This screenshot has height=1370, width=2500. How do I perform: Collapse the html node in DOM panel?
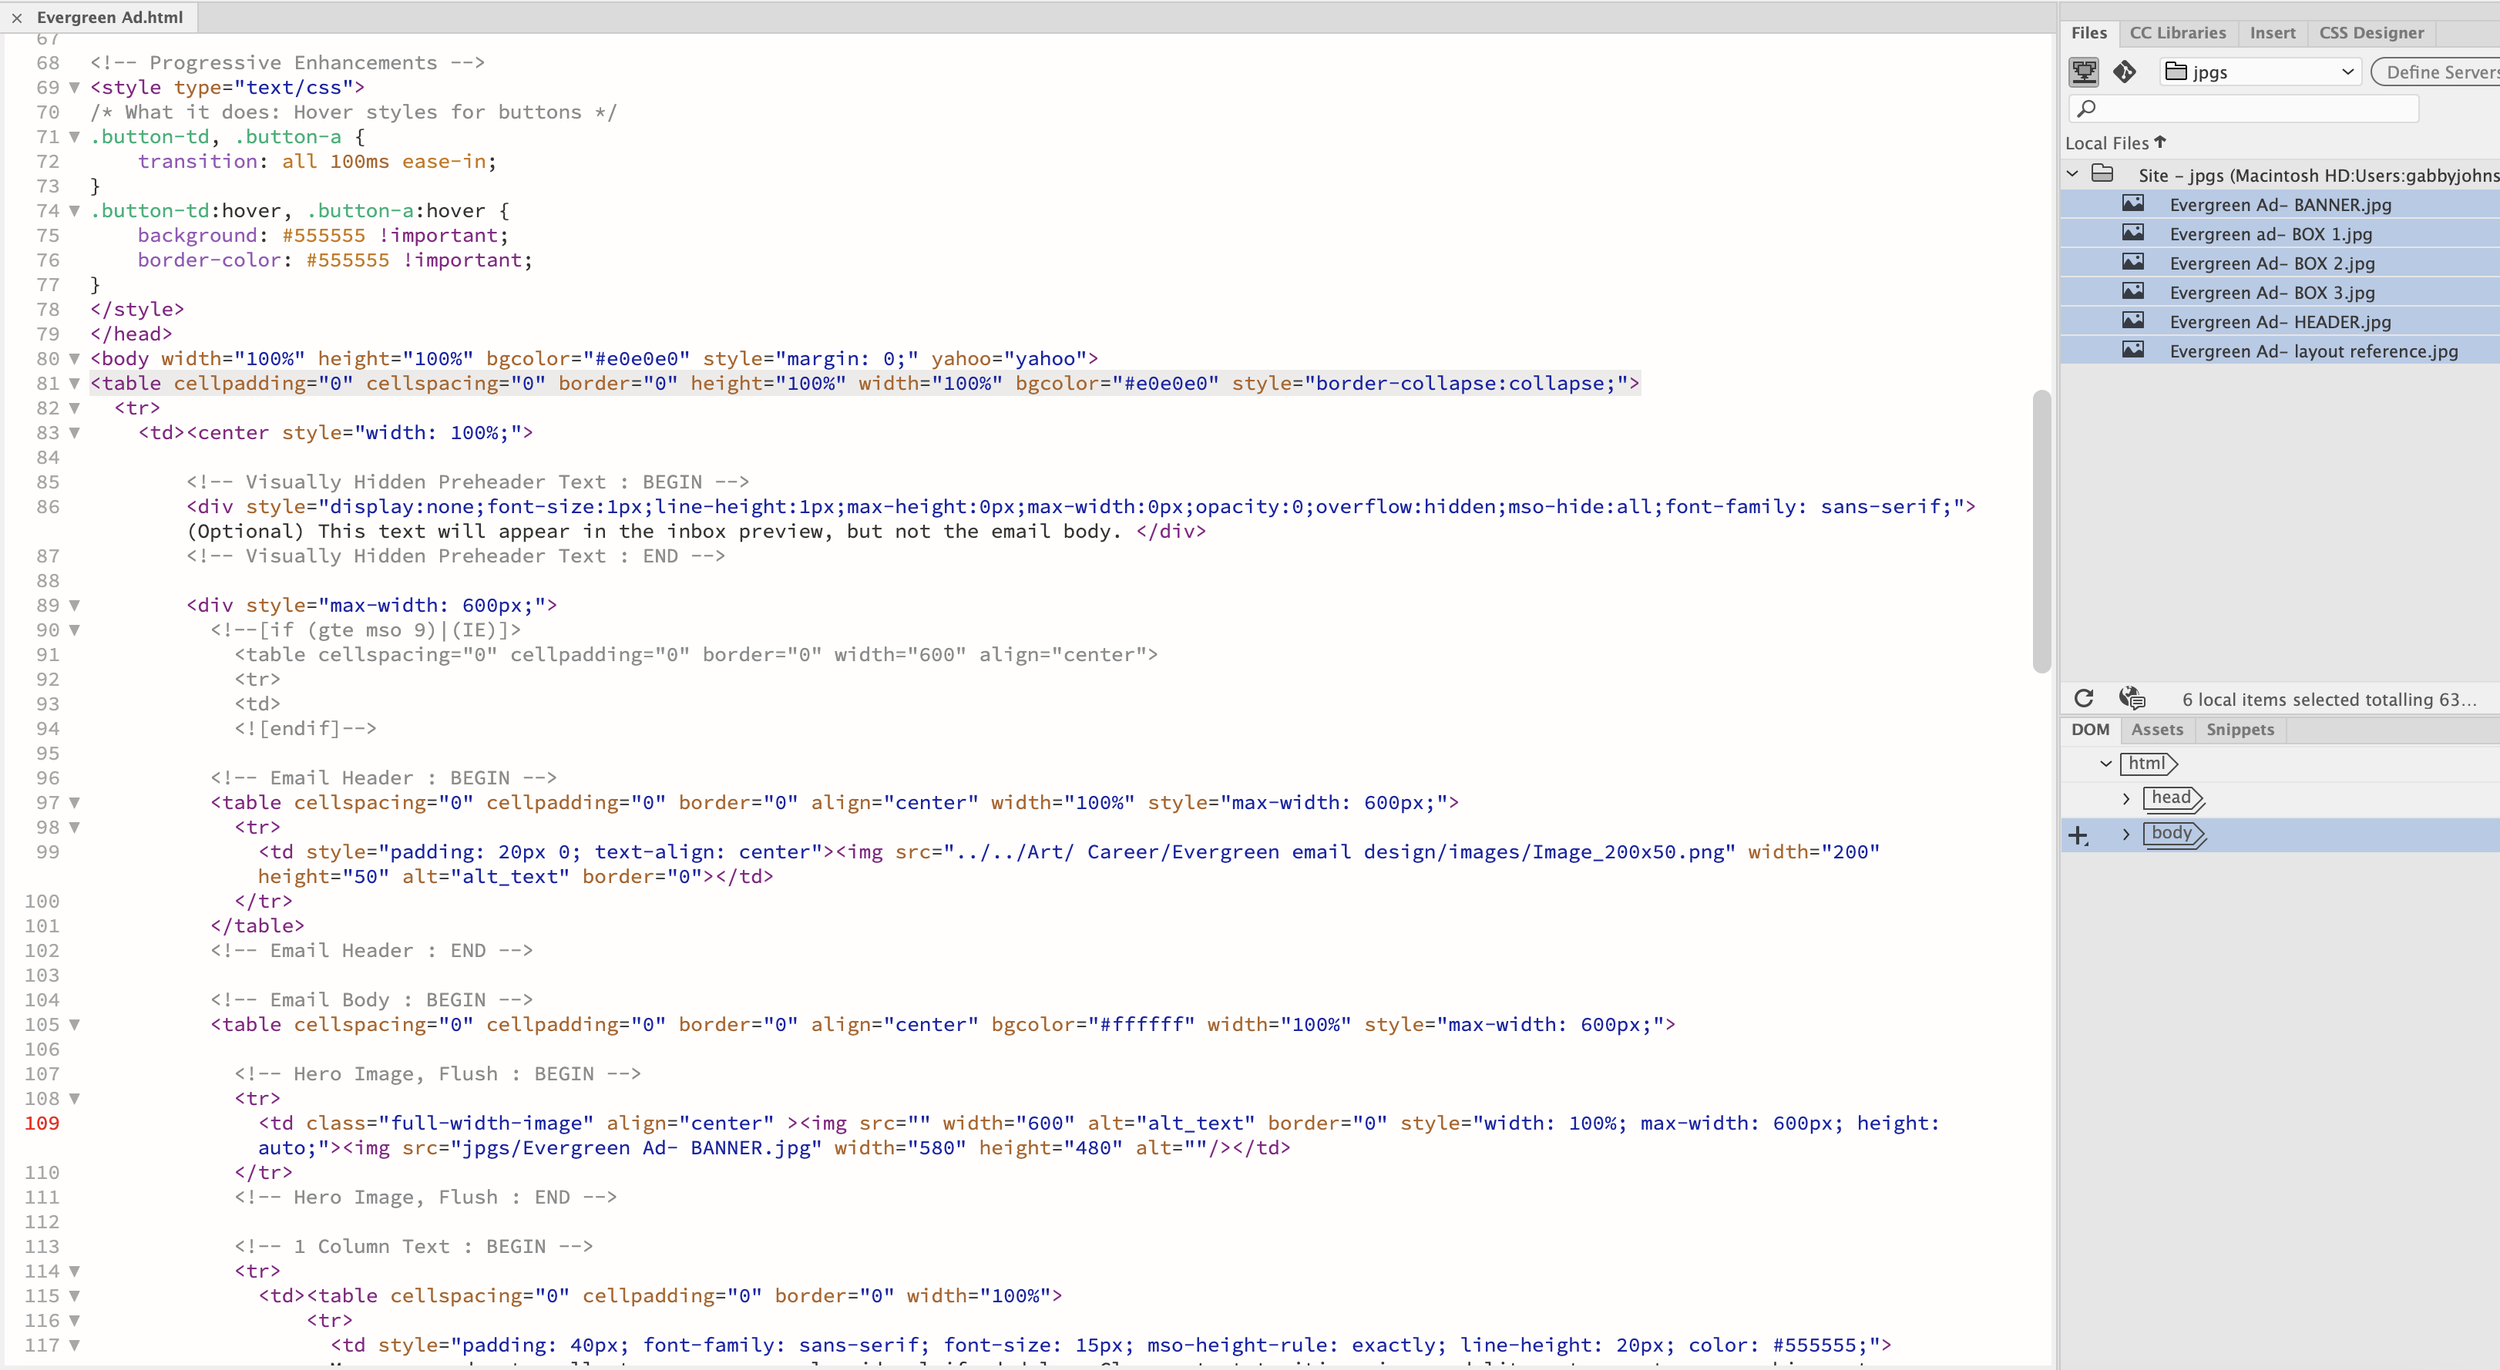(x=2106, y=764)
